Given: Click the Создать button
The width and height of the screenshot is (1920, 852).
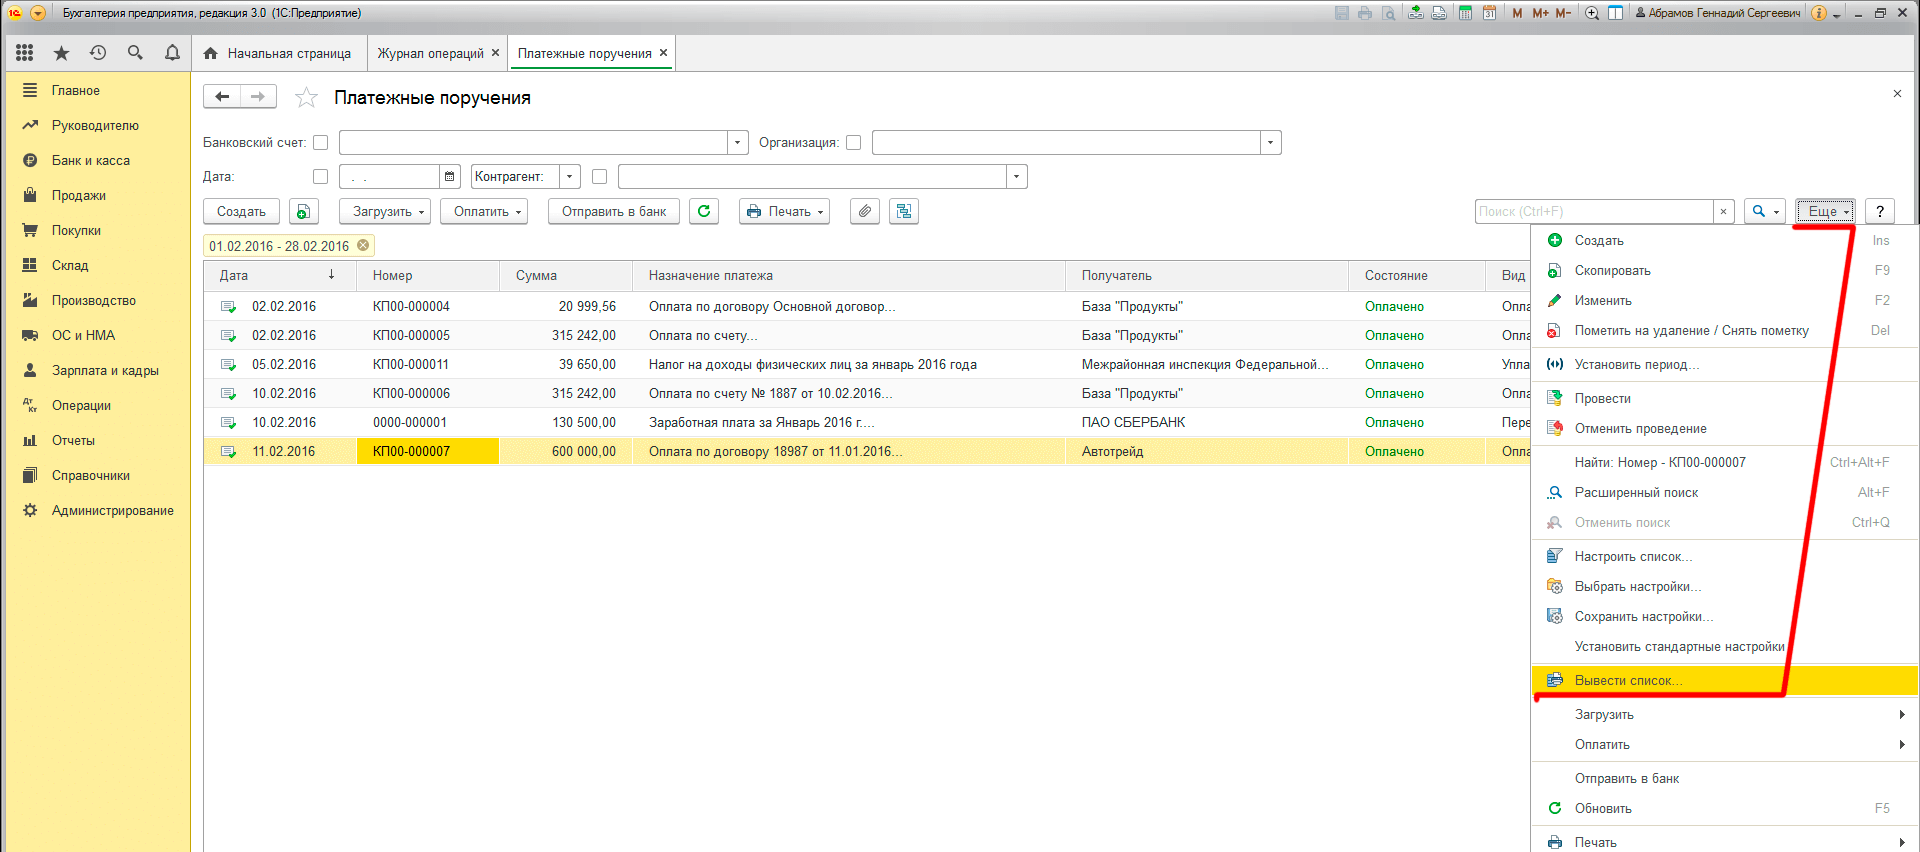Looking at the screenshot, I should click(x=241, y=211).
